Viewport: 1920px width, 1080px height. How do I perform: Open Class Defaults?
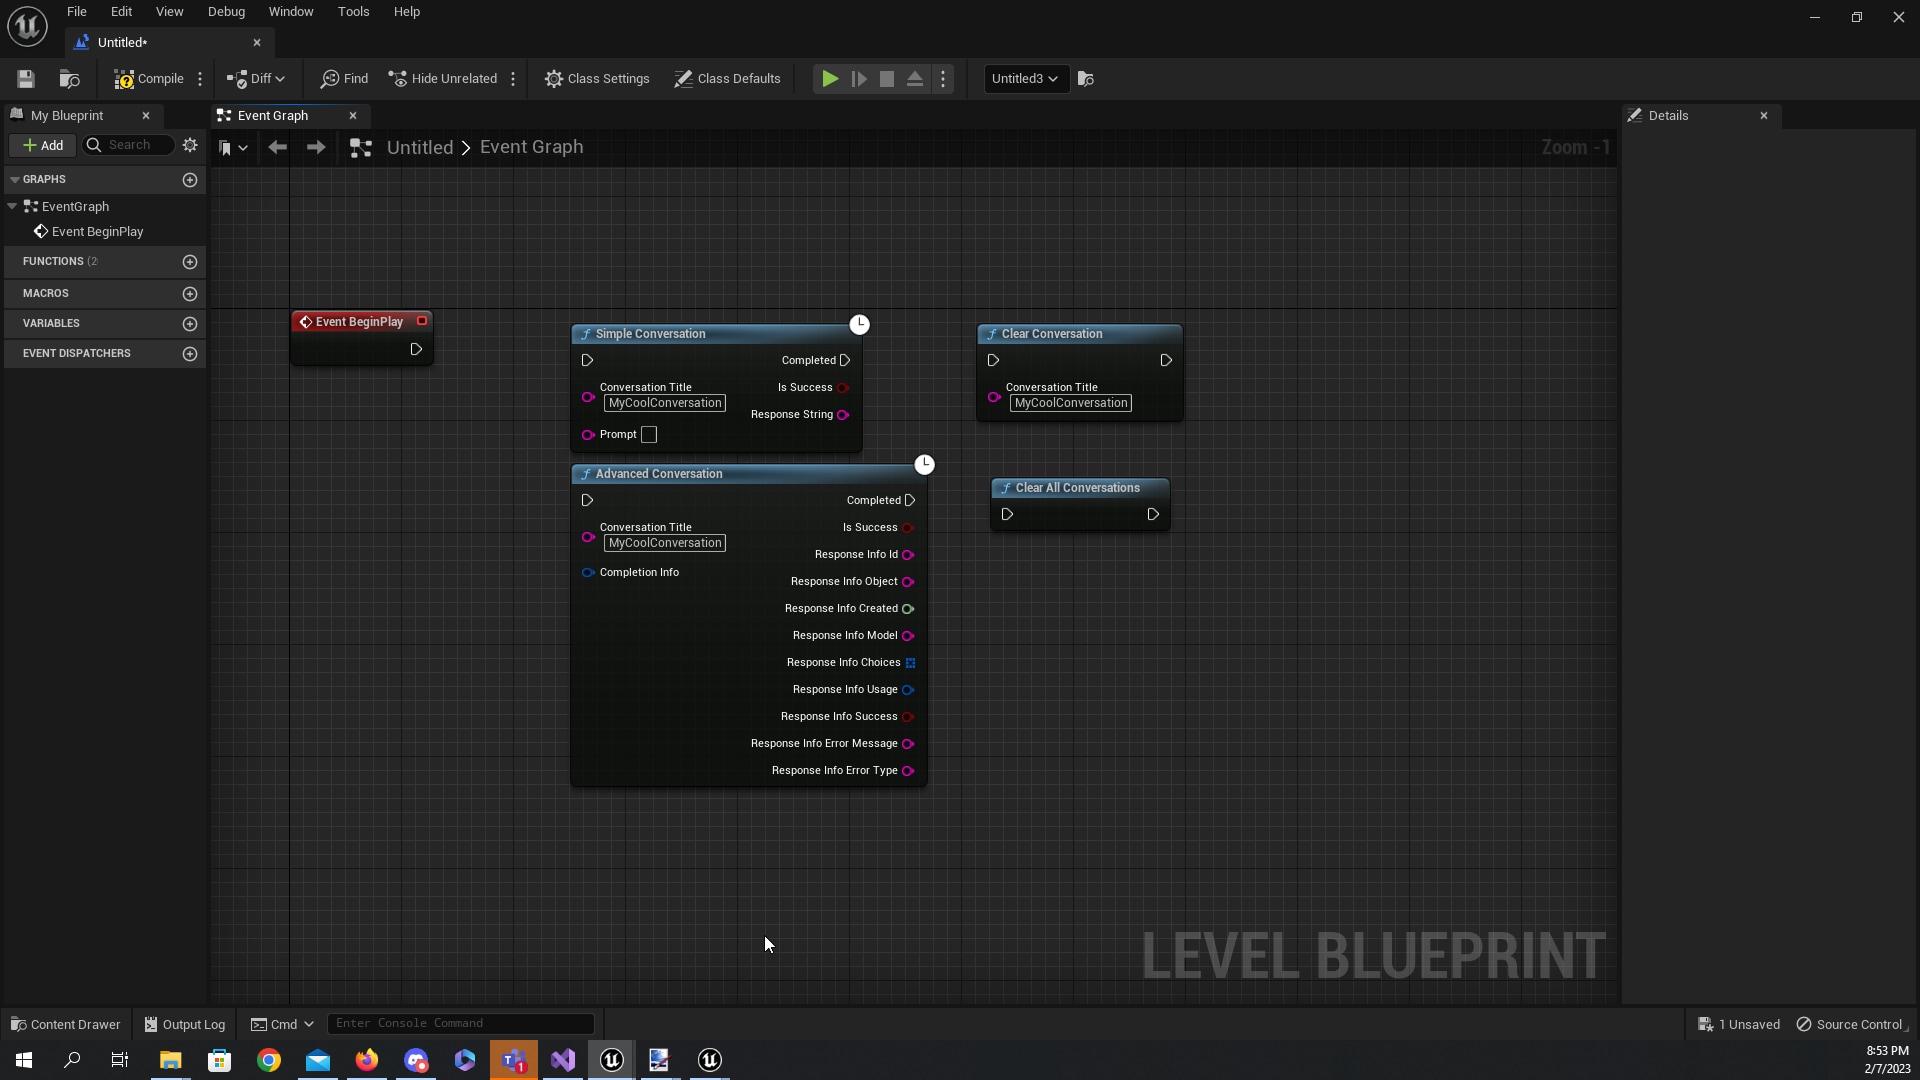727,79
